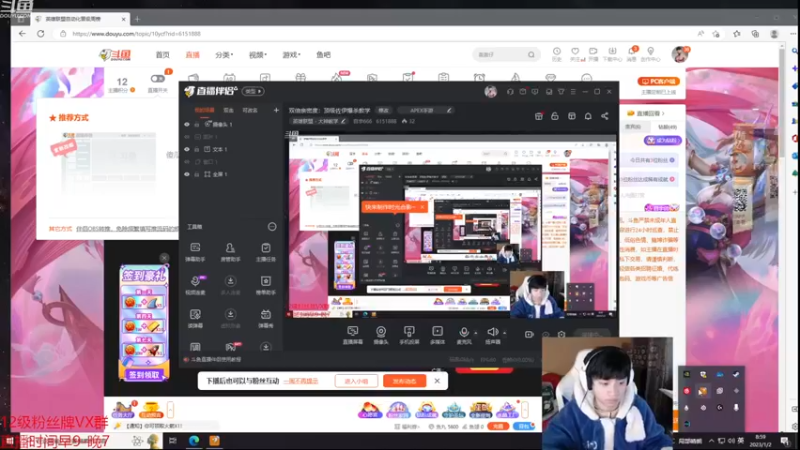800x450 pixels.
Task: Select the third scene tab
Action: click(x=249, y=110)
